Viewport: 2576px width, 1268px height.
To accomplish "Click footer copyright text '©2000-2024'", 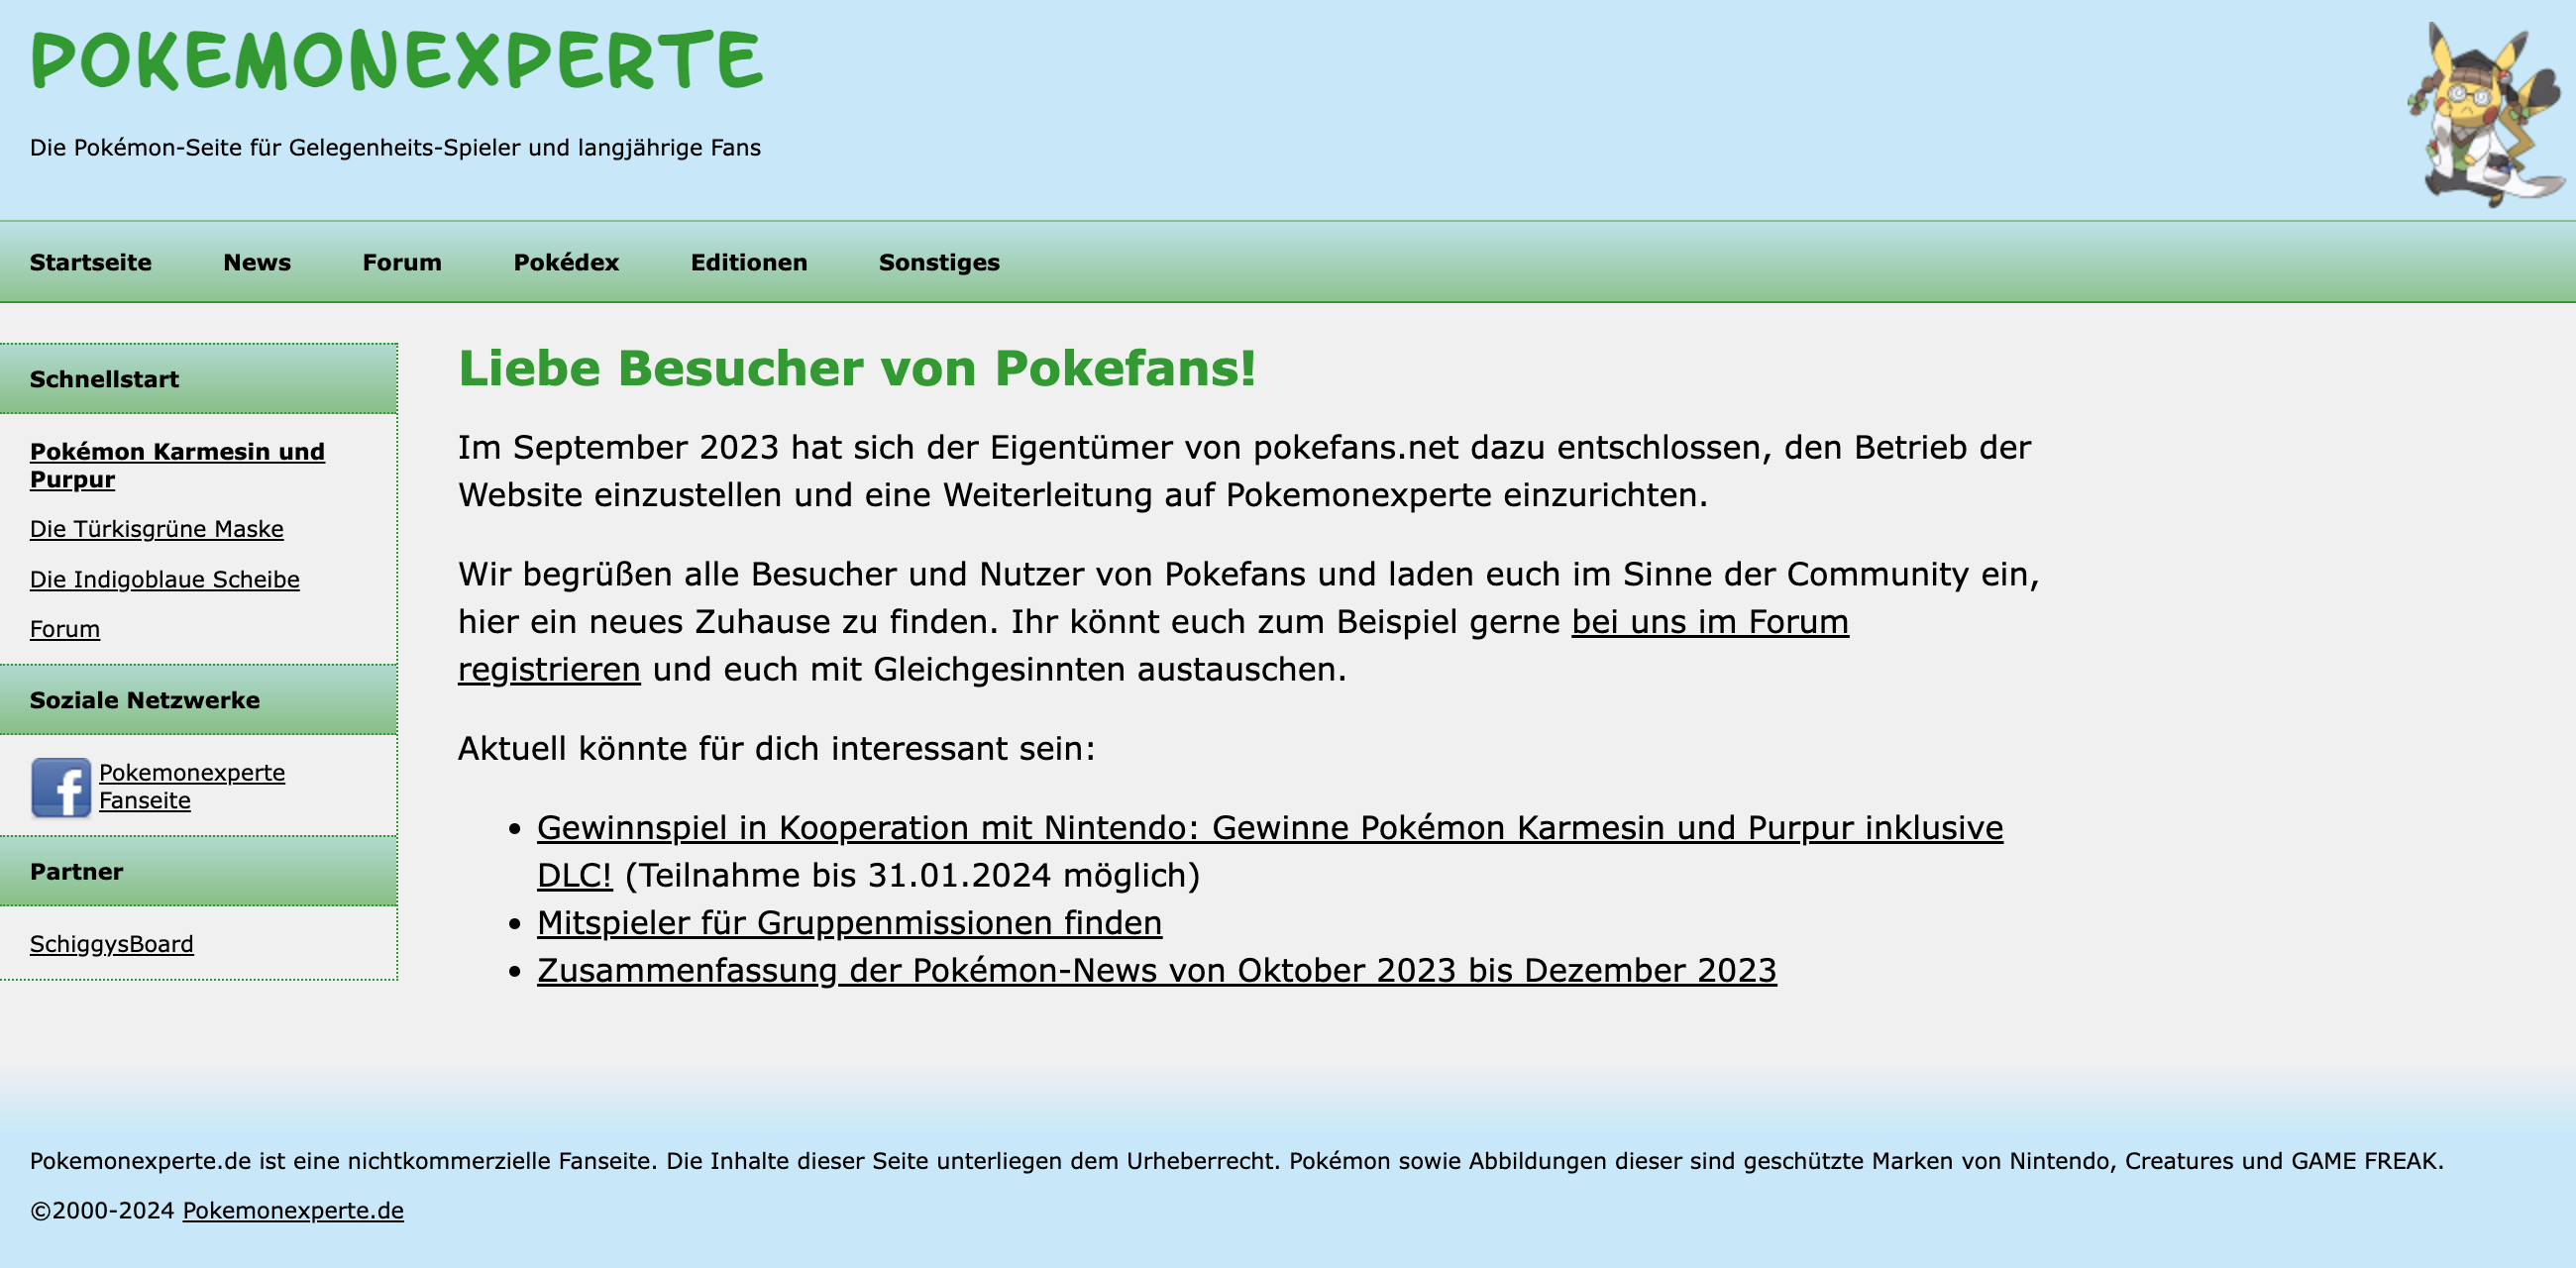I will [102, 1210].
